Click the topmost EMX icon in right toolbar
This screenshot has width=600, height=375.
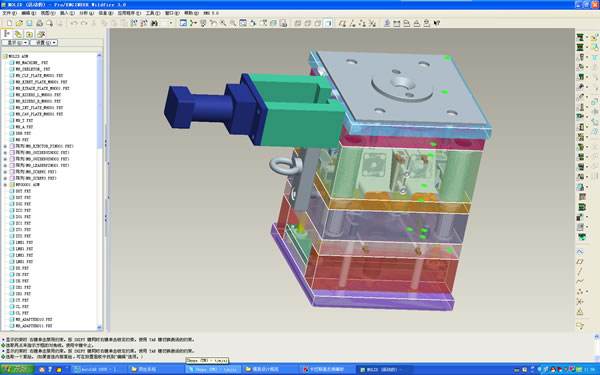pos(580,37)
